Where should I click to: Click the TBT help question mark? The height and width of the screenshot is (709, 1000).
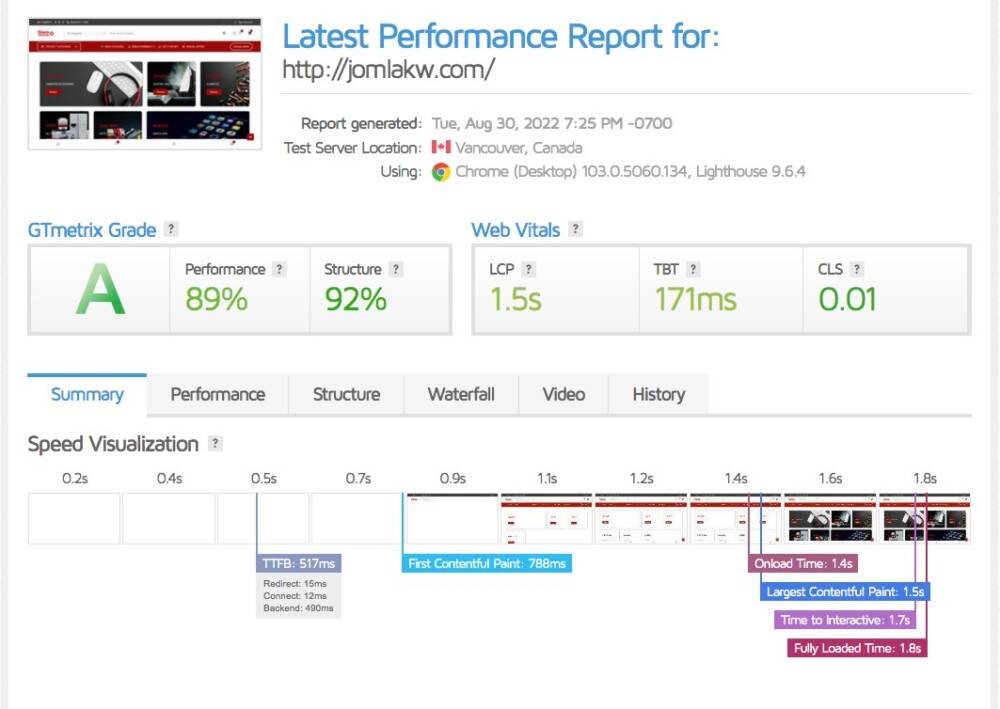tap(693, 269)
